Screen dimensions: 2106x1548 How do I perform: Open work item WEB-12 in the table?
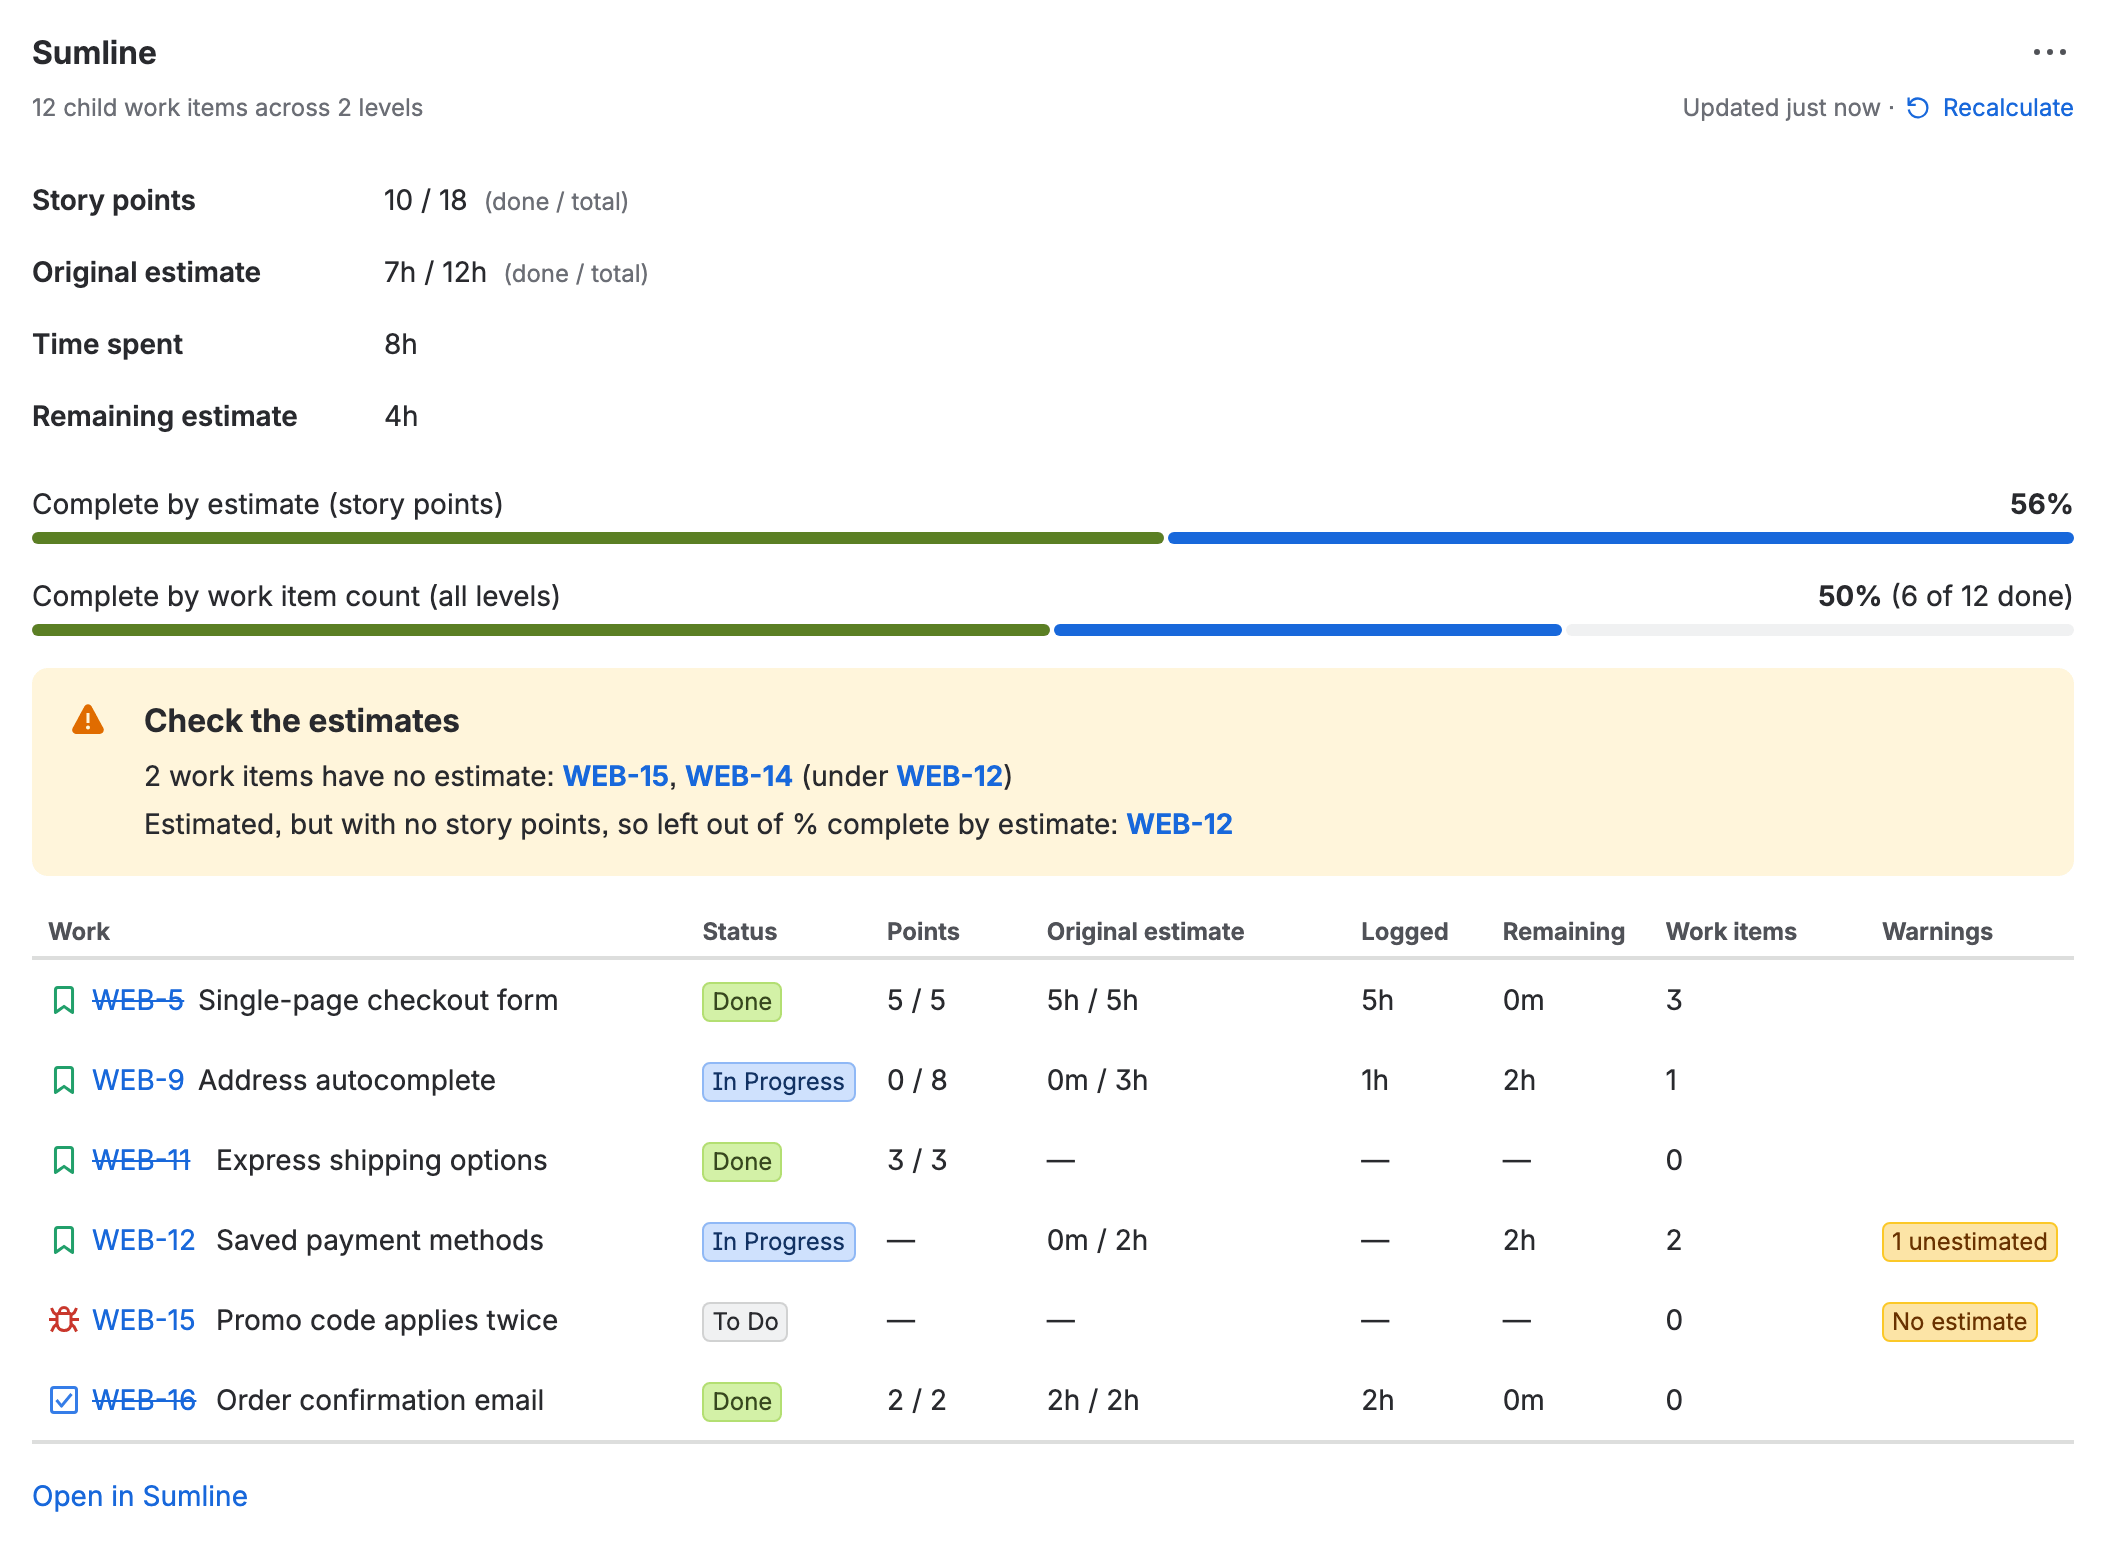(144, 1240)
